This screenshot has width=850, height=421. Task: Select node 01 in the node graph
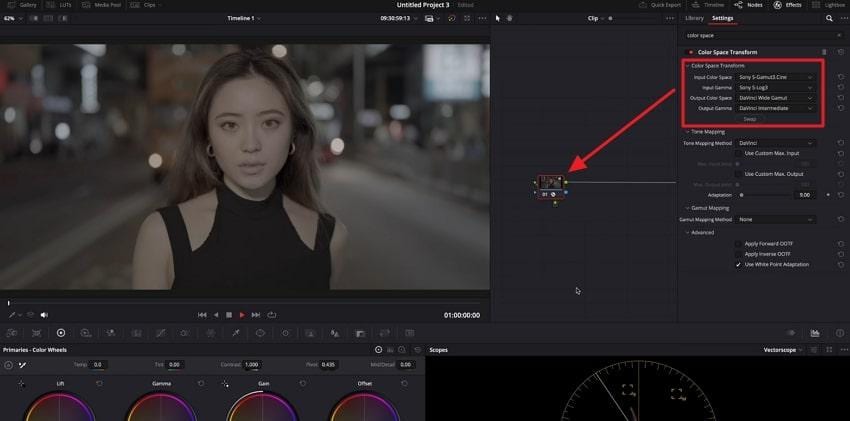pyautogui.click(x=551, y=187)
